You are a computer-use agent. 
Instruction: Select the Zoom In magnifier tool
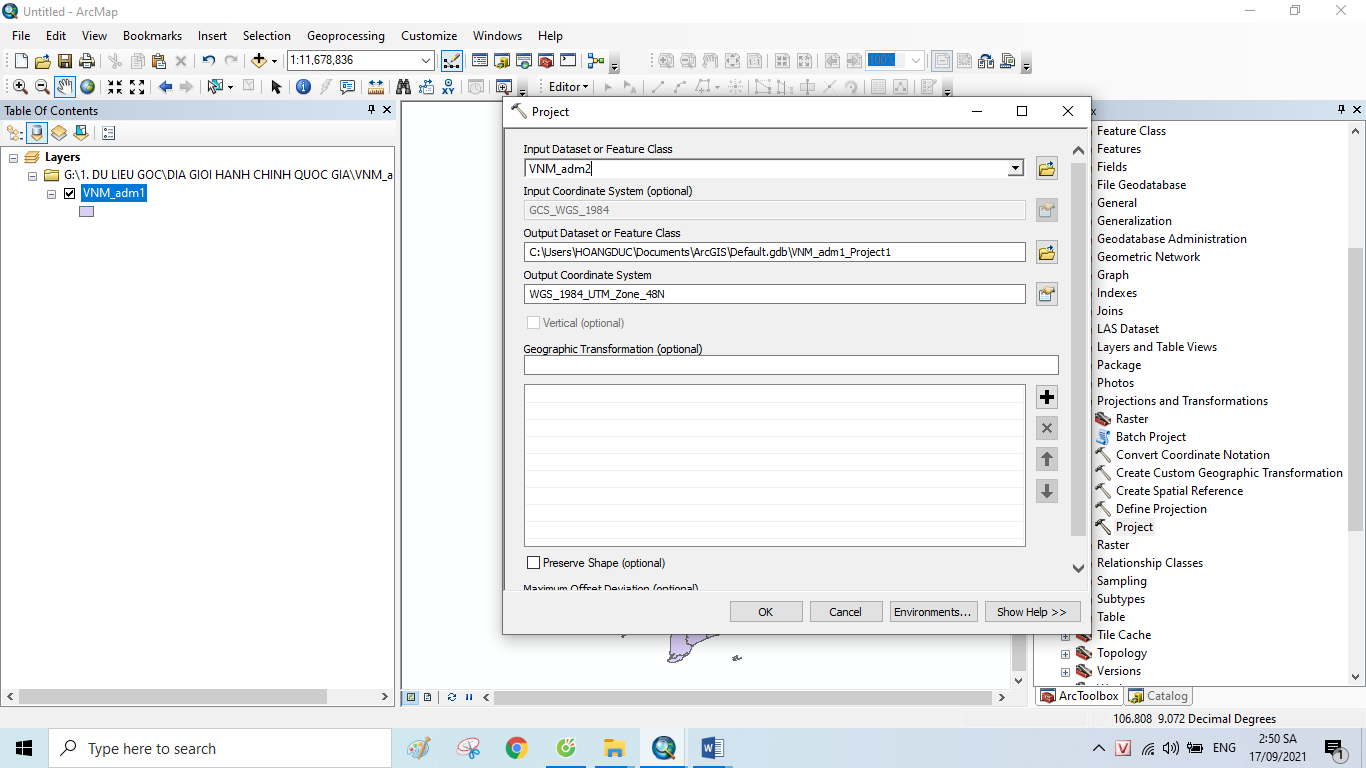pyautogui.click(x=20, y=87)
